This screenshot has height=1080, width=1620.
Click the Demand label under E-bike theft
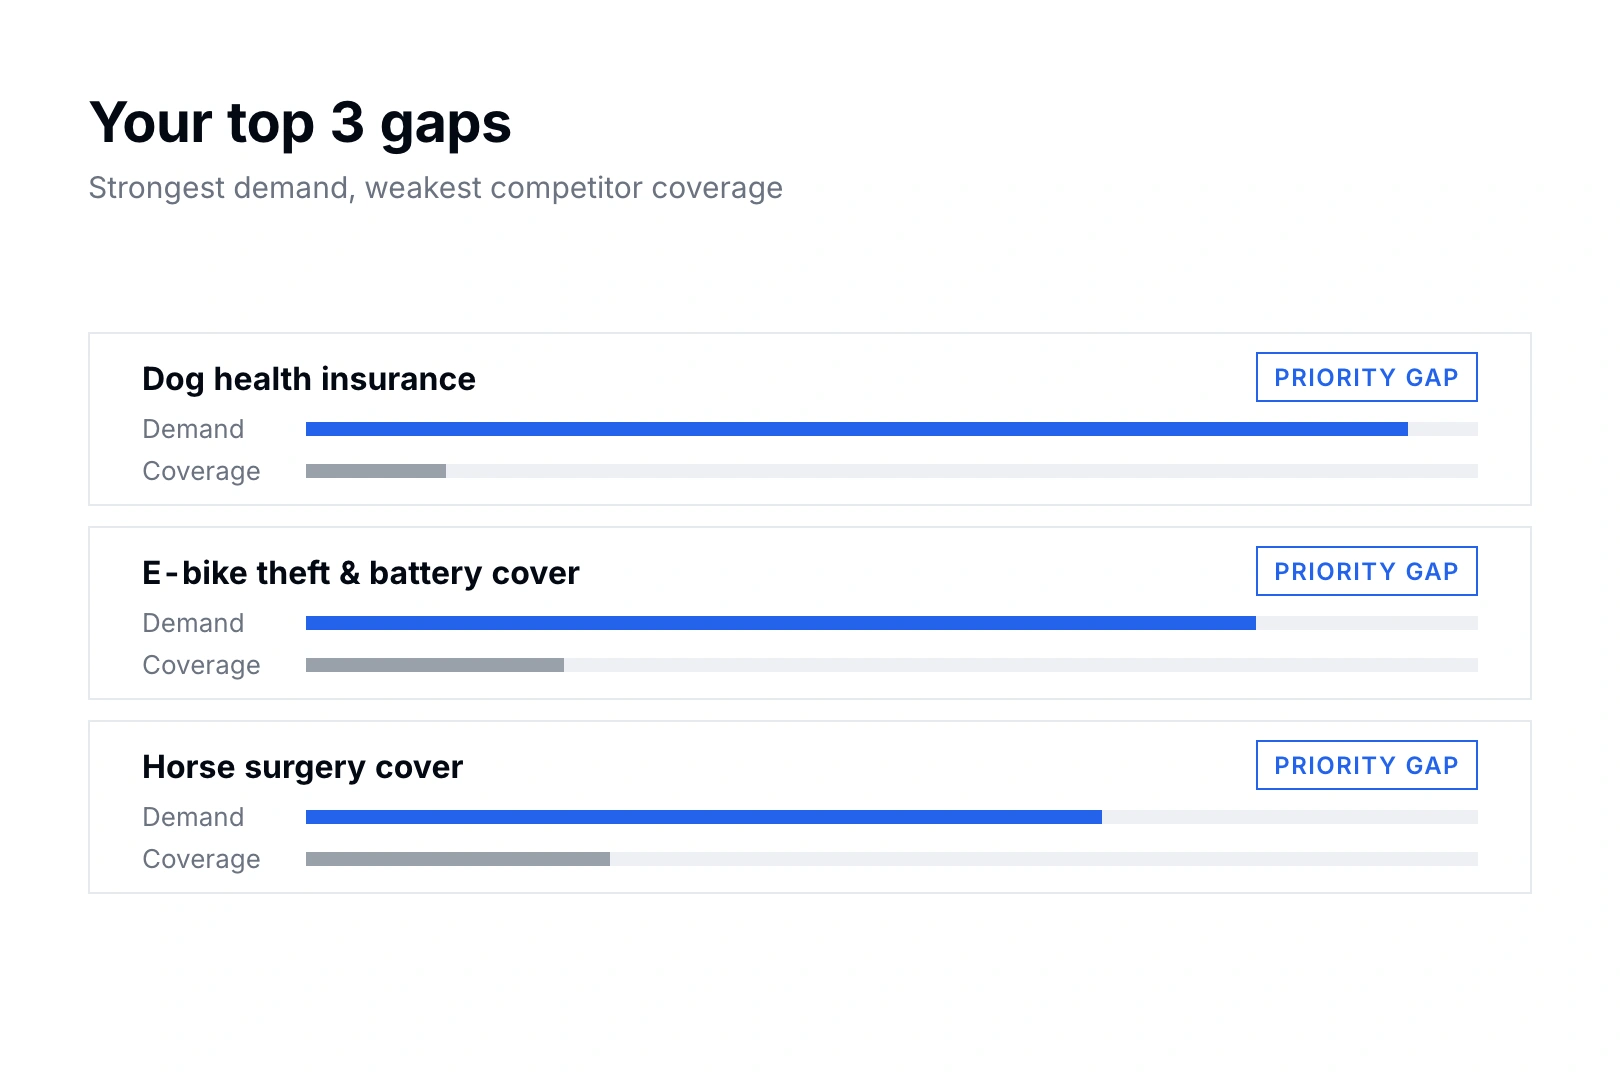point(193,623)
